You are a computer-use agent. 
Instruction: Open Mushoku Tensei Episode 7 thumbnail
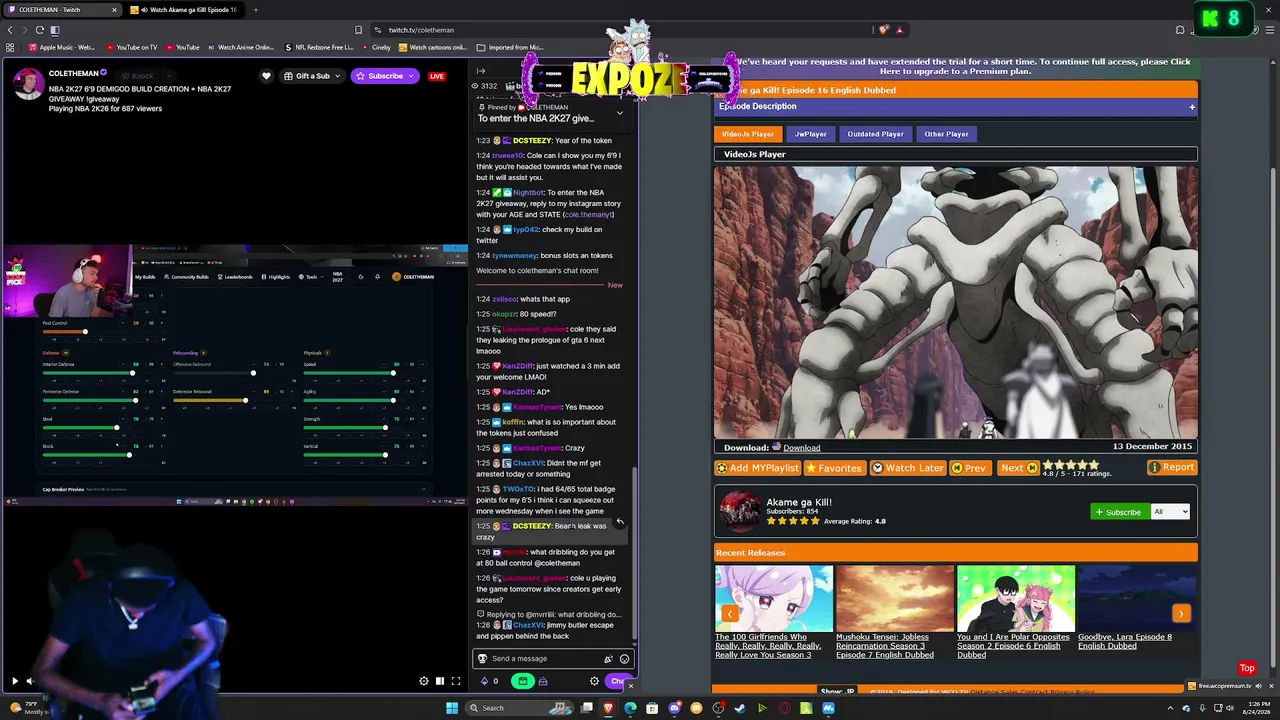pos(894,598)
